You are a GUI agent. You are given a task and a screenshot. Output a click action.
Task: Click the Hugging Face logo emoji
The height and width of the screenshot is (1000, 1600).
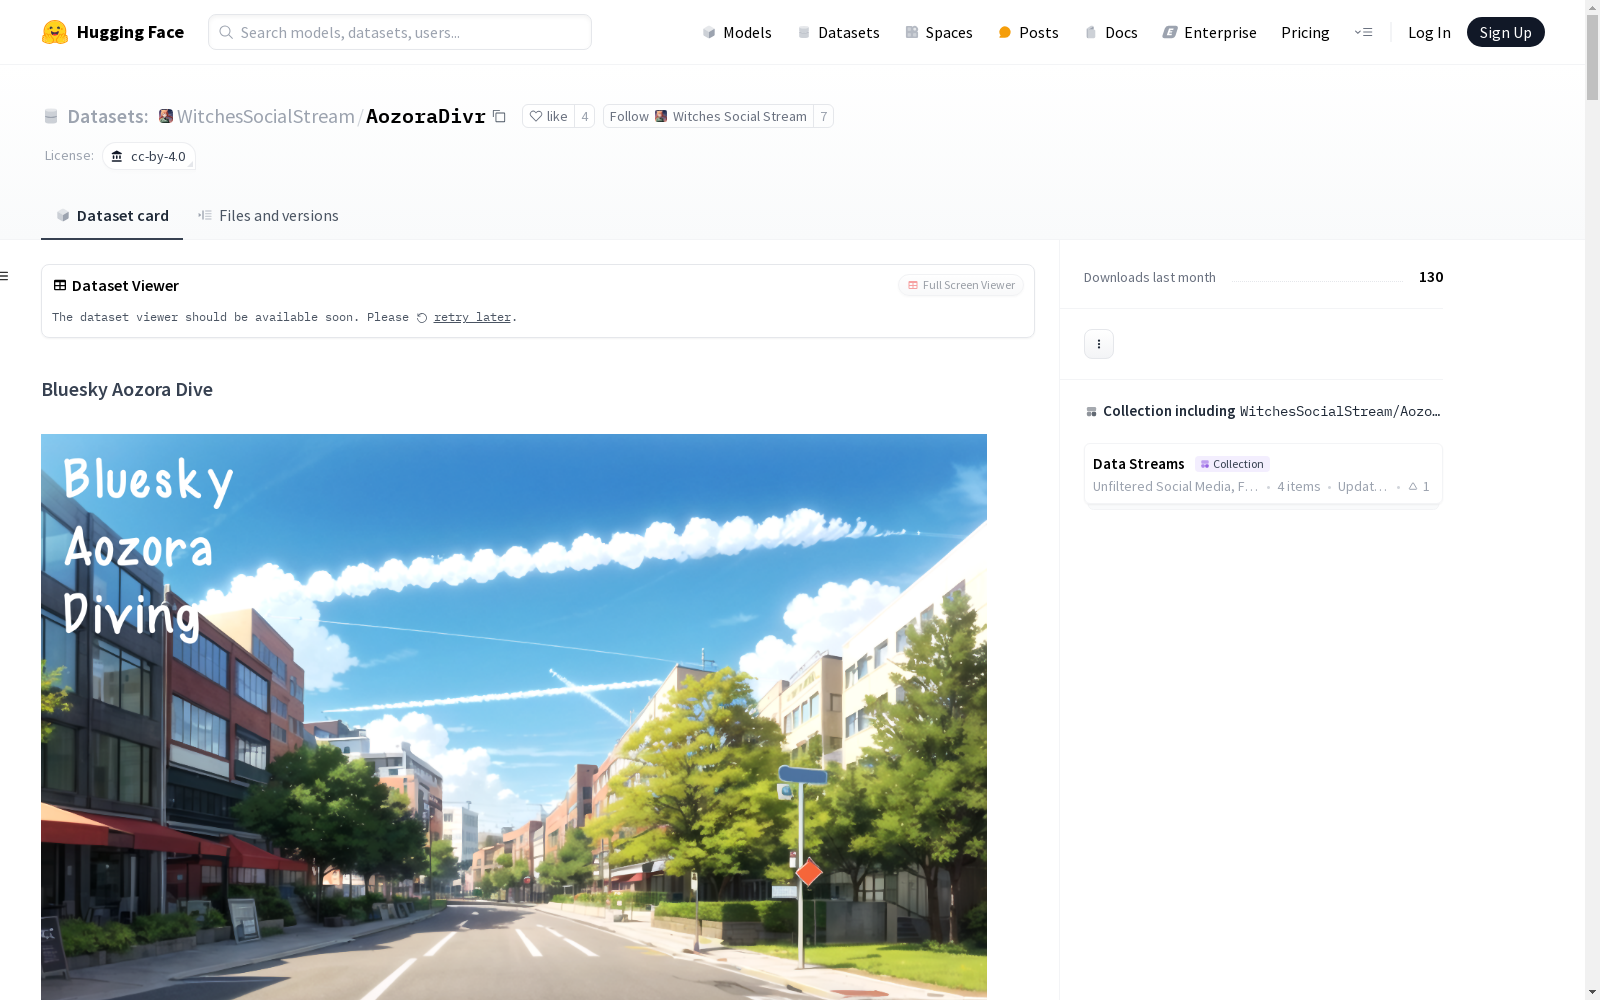[55, 32]
